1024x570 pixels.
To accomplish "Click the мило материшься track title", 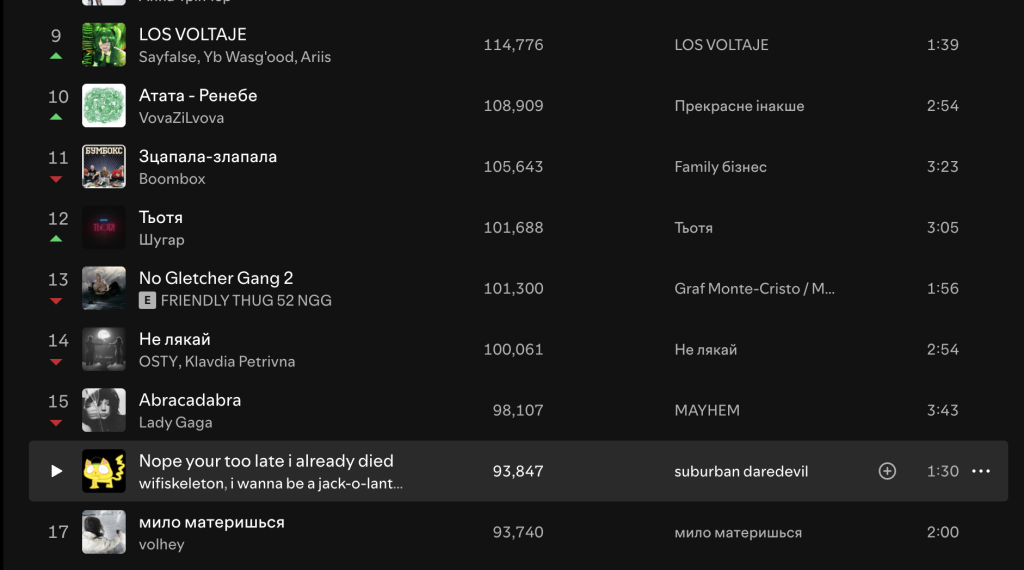I will click(x=212, y=522).
